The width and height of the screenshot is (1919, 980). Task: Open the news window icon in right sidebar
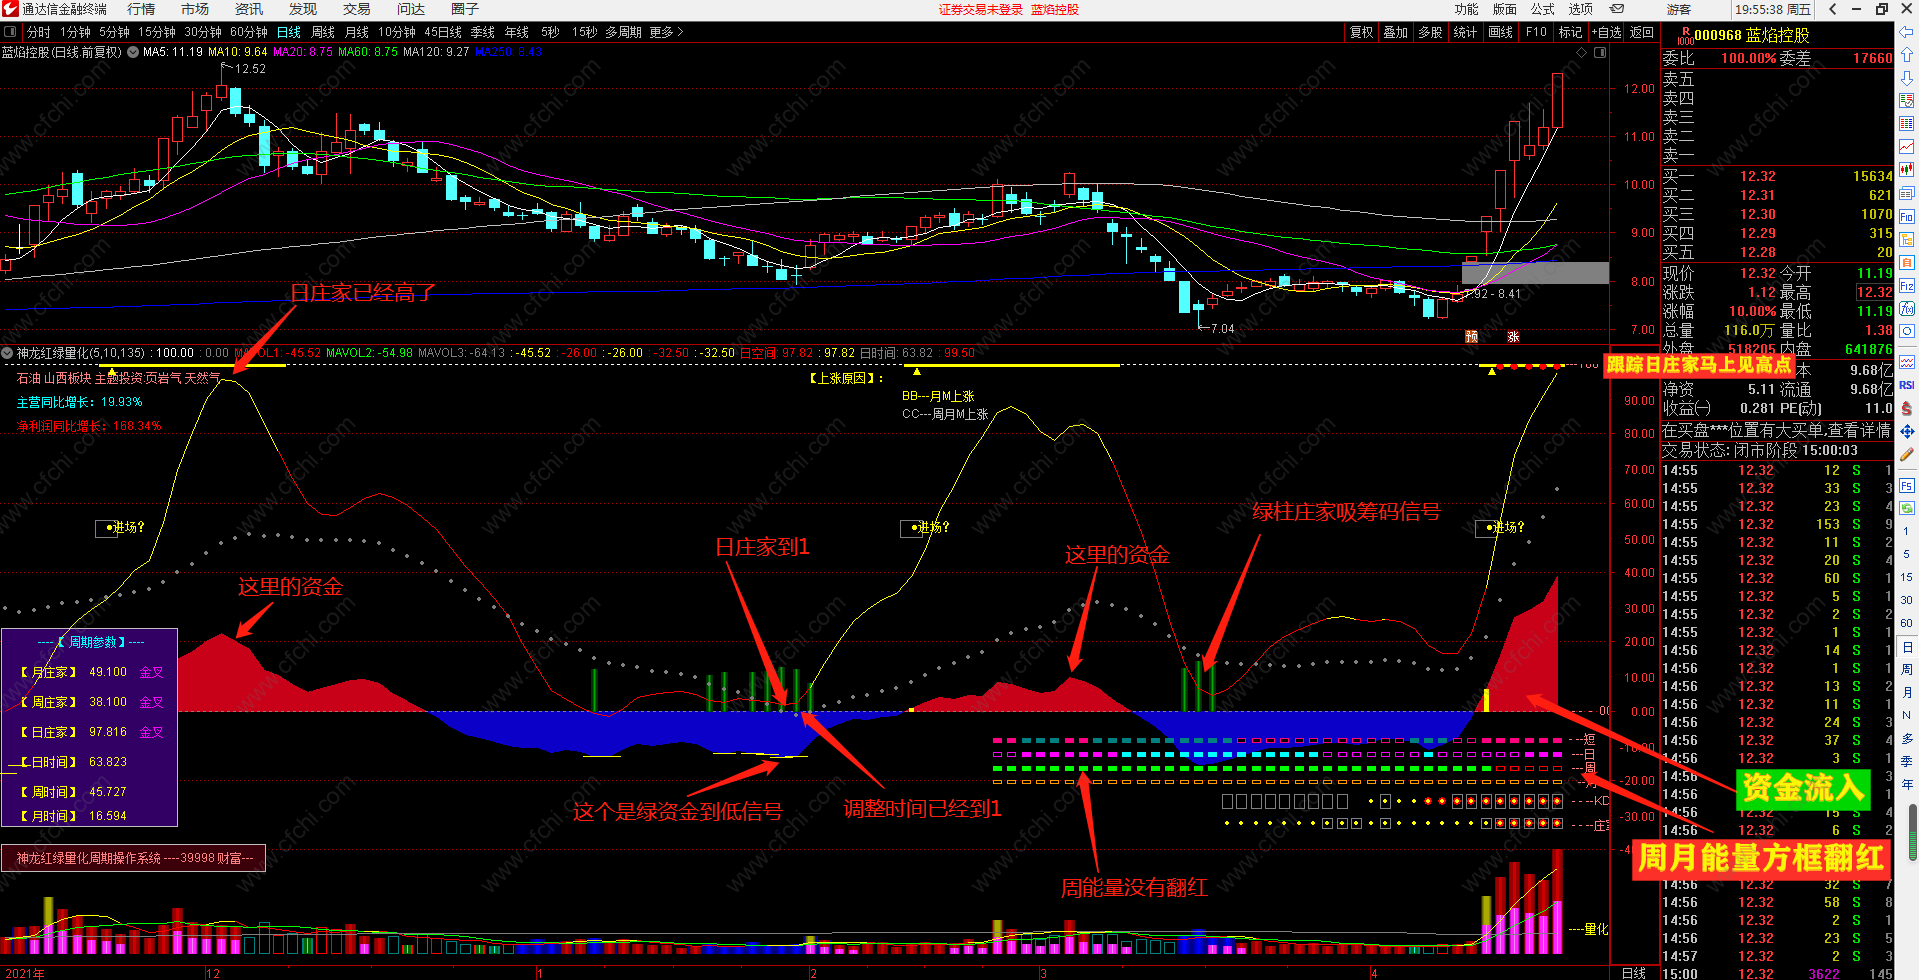[1907, 193]
